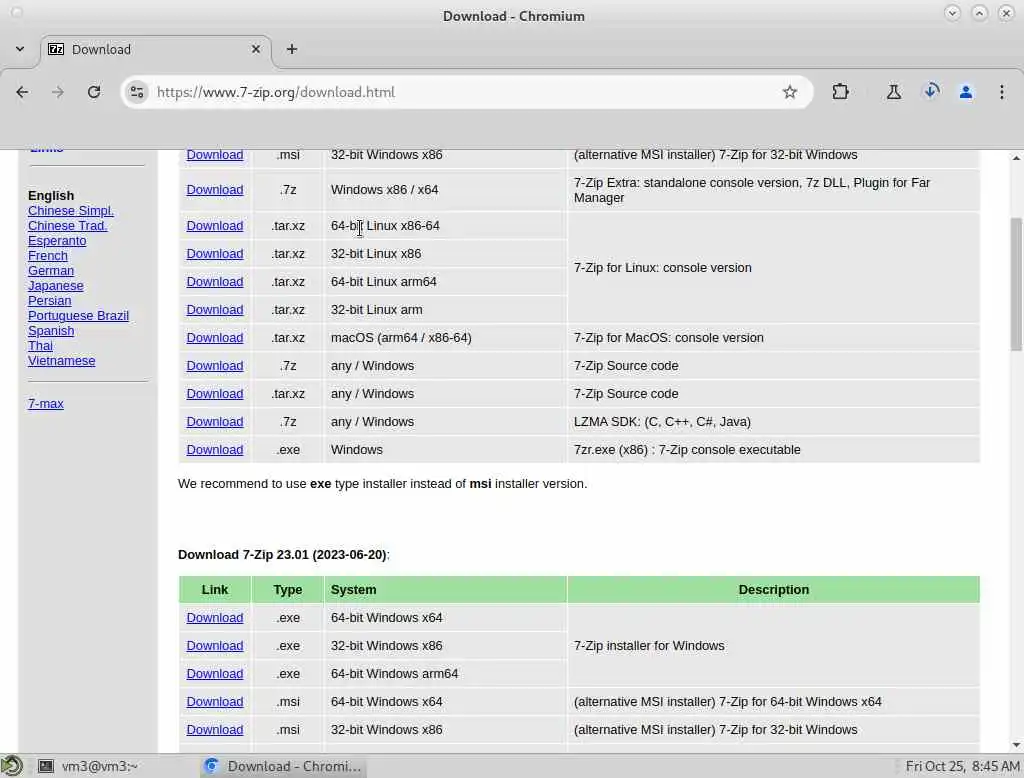The height and width of the screenshot is (778, 1024).
Task: Click the scrollbar down arrow
Action: coord(1016,745)
